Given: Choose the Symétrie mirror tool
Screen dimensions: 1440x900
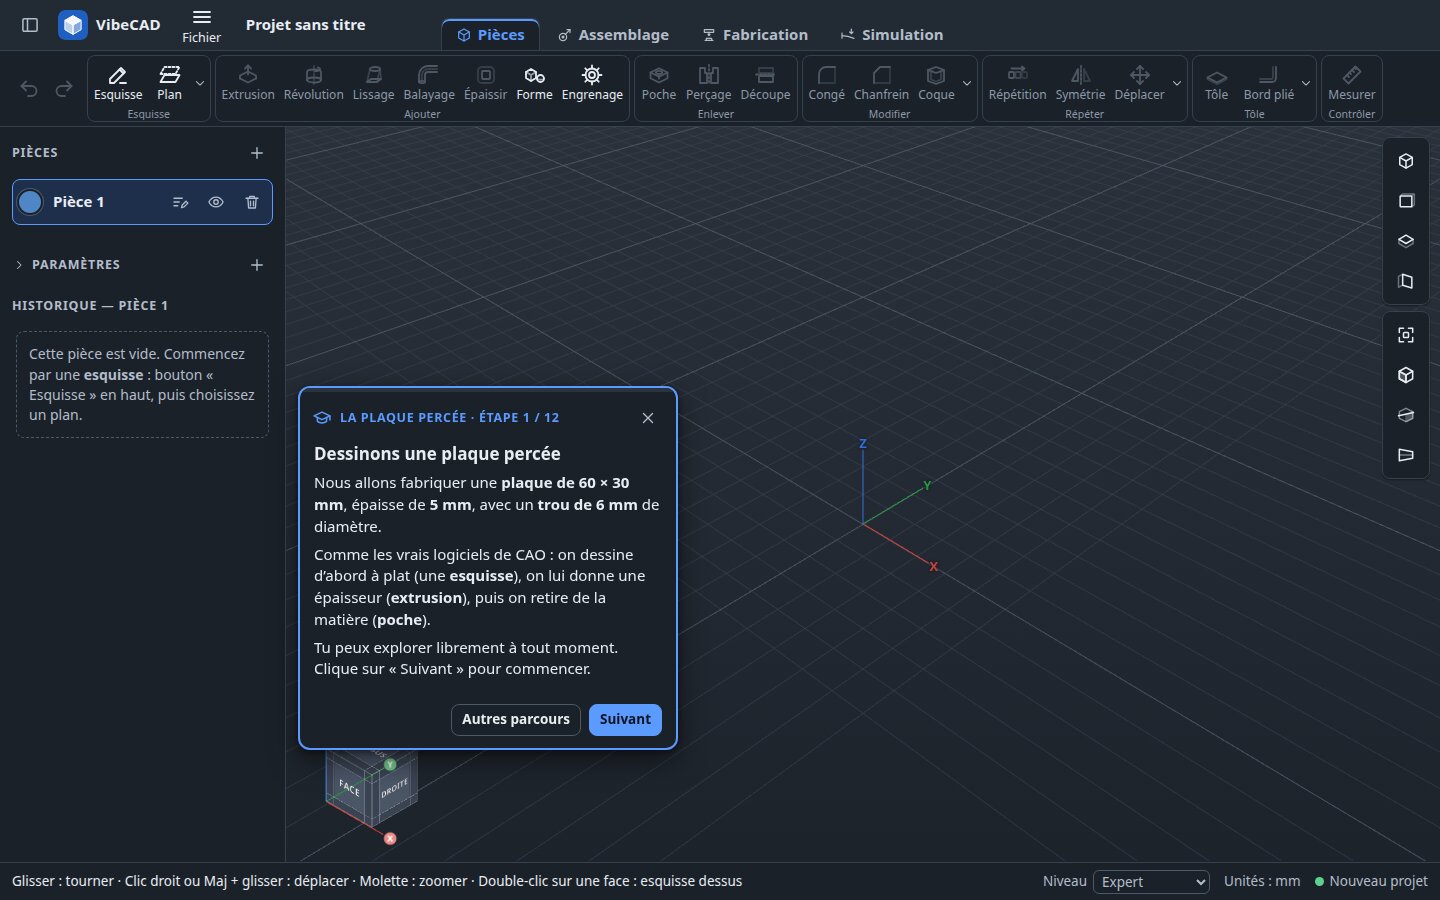Looking at the screenshot, I should tap(1081, 83).
